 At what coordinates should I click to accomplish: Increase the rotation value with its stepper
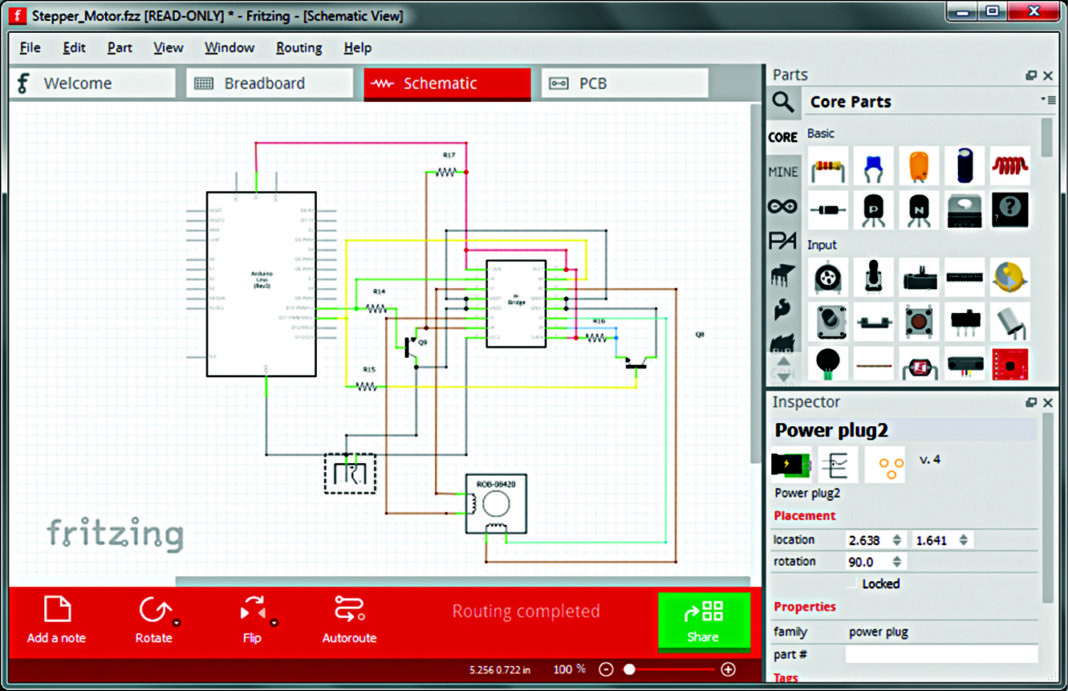tap(898, 557)
